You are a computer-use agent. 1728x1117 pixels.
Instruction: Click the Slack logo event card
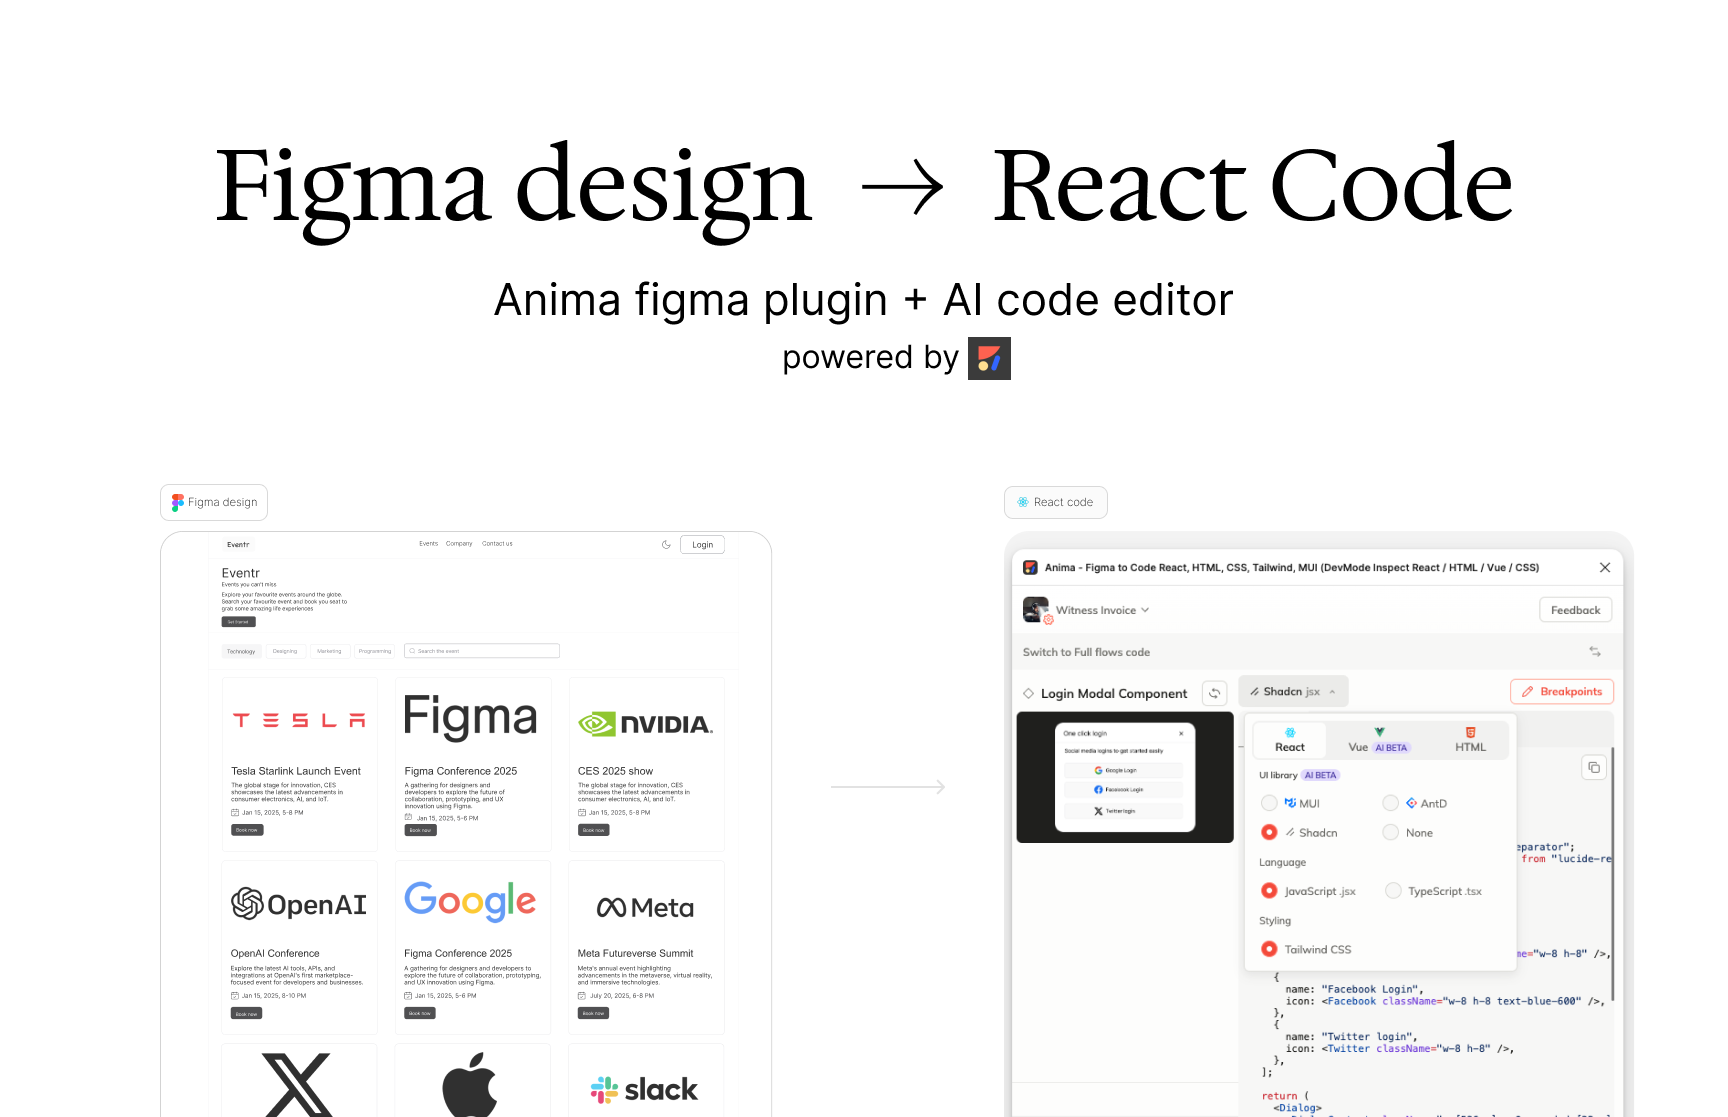coord(645,1089)
